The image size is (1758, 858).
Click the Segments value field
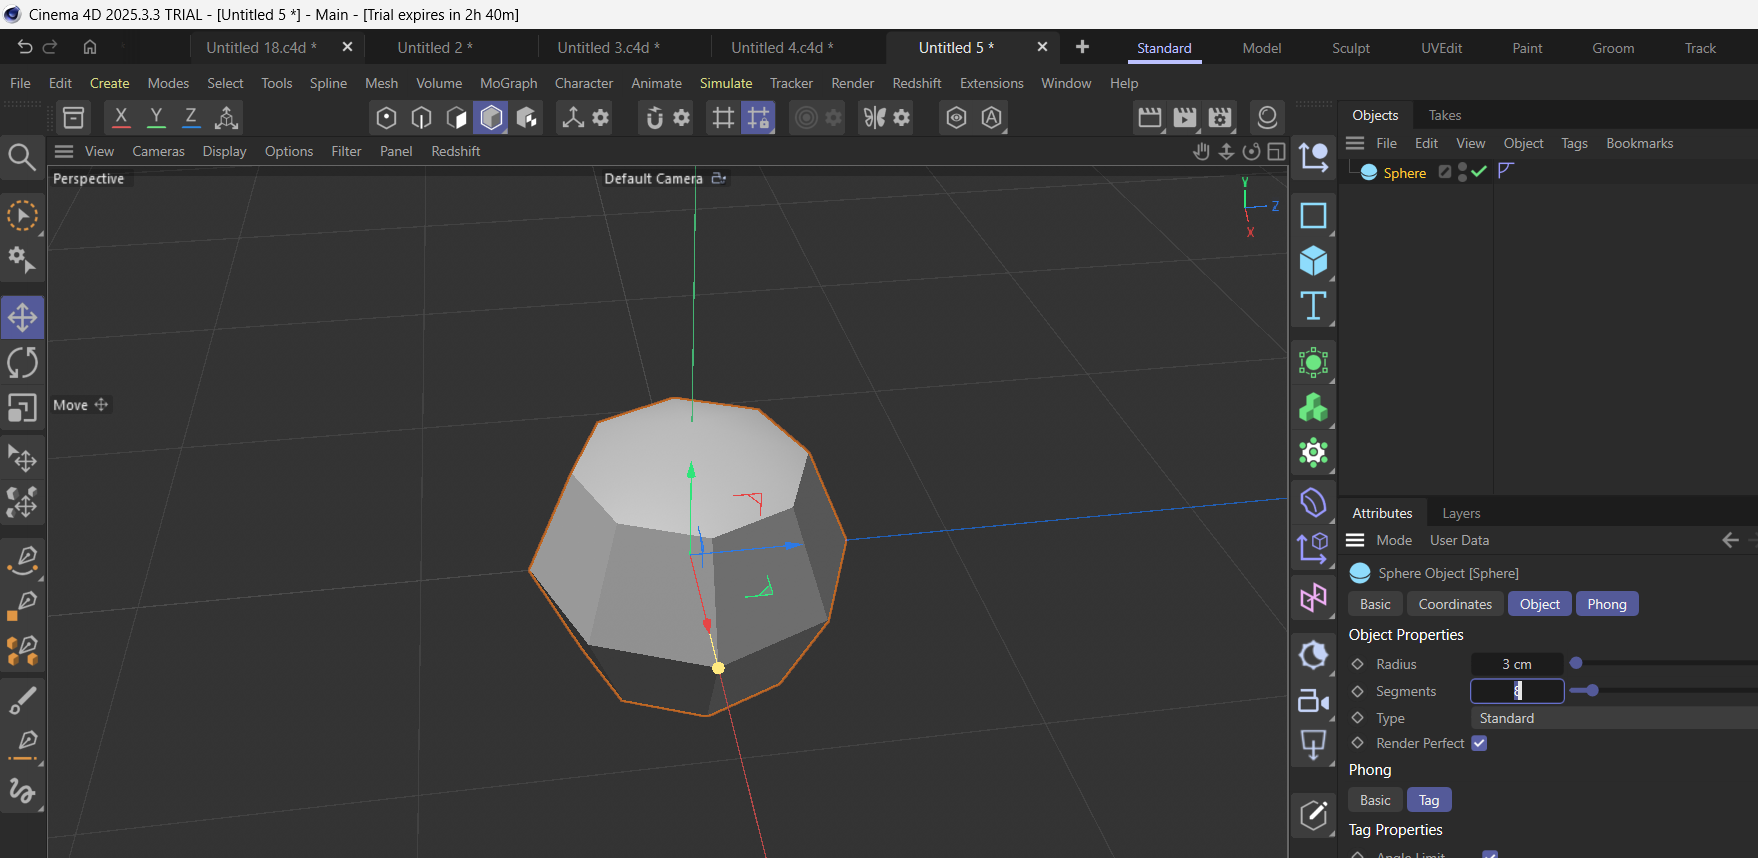(1517, 691)
